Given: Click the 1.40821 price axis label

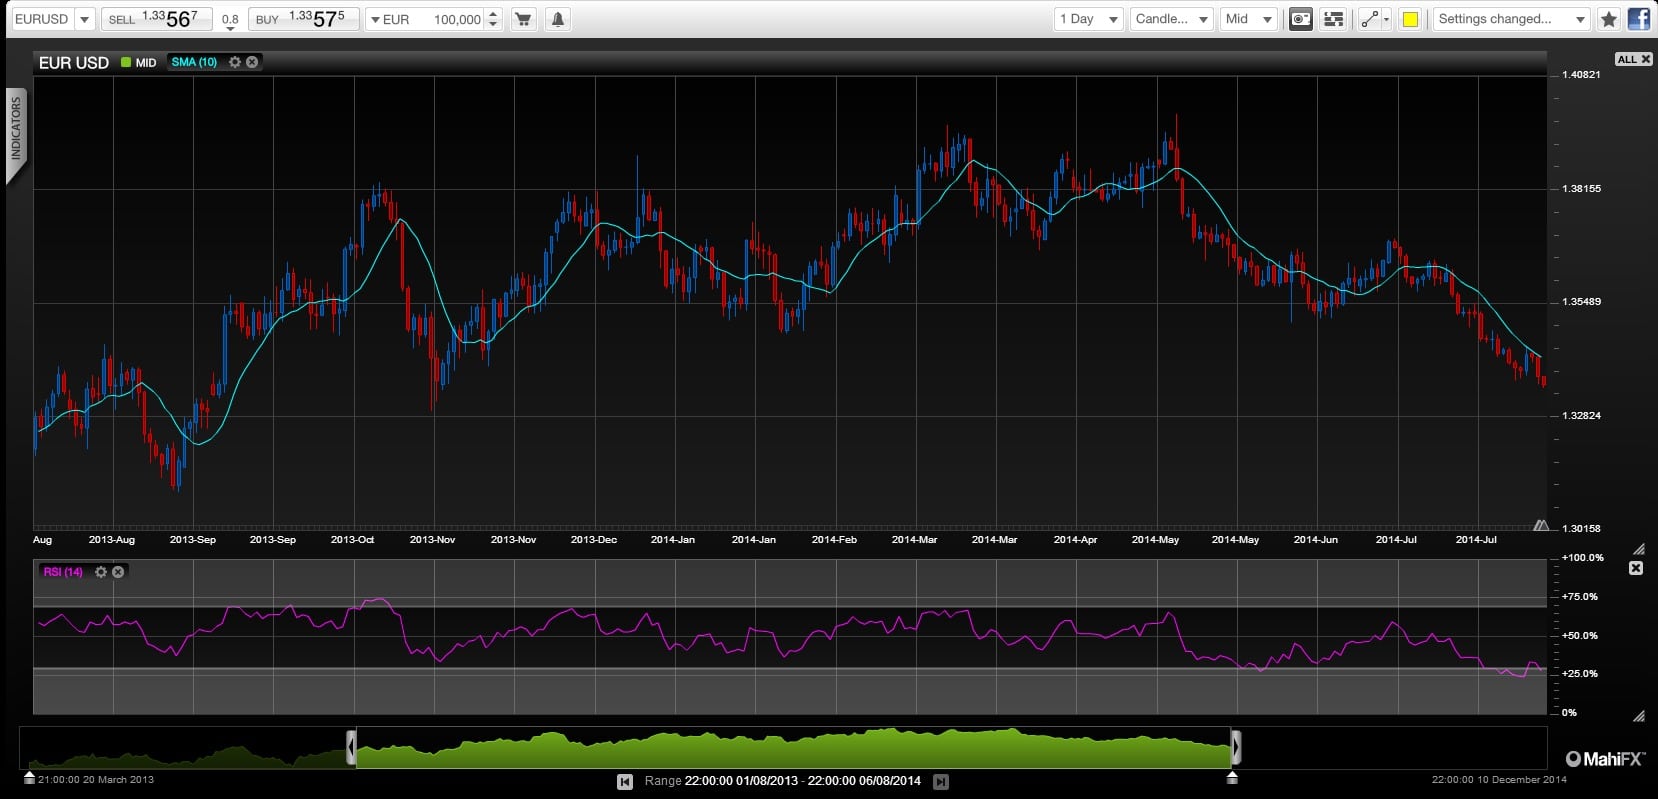Looking at the screenshot, I should point(1581,74).
